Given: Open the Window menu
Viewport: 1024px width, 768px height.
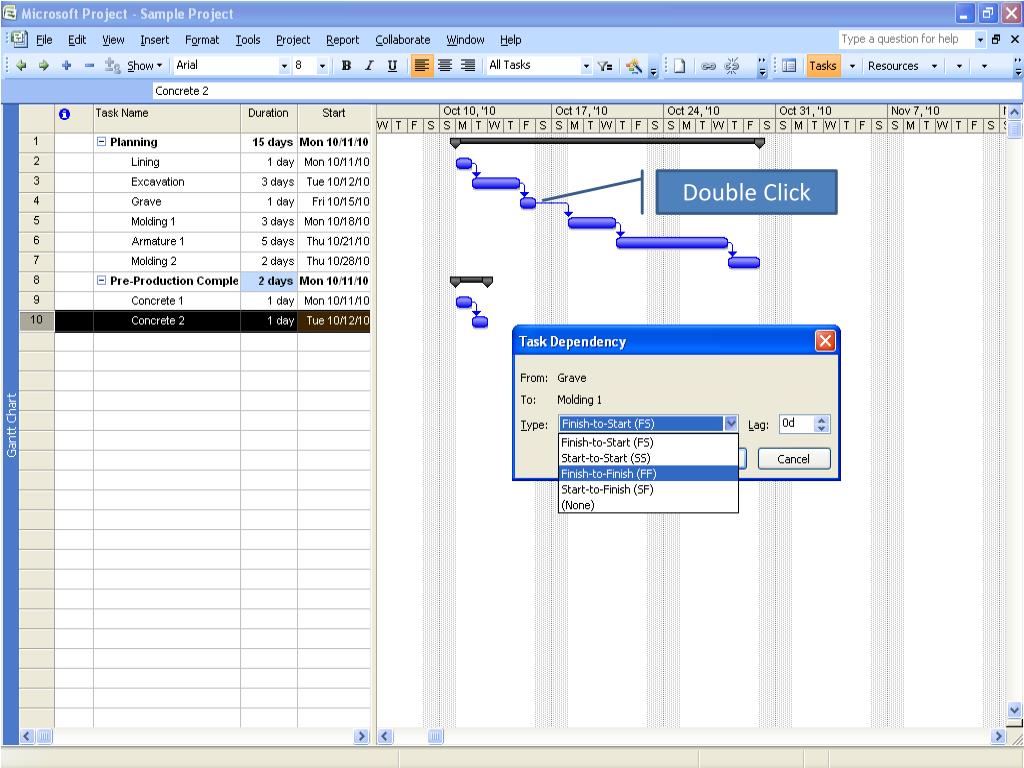Looking at the screenshot, I should pos(465,40).
